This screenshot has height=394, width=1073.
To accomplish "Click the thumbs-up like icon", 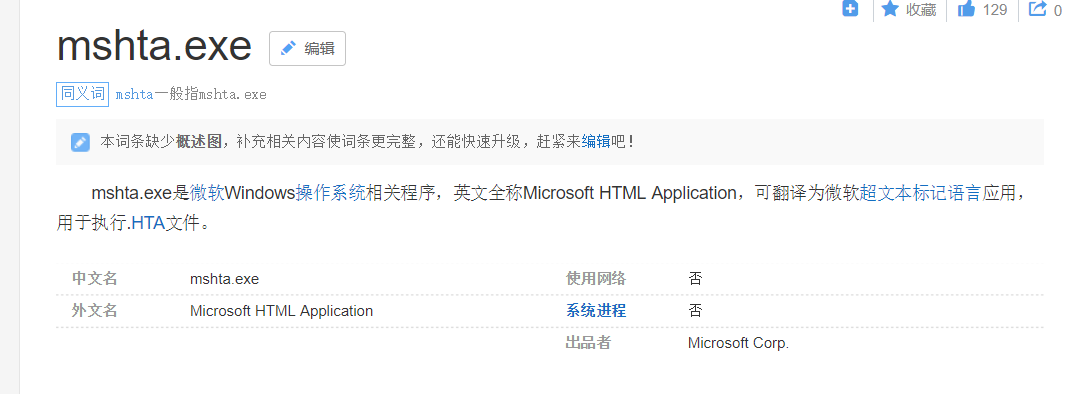I will [x=966, y=8].
